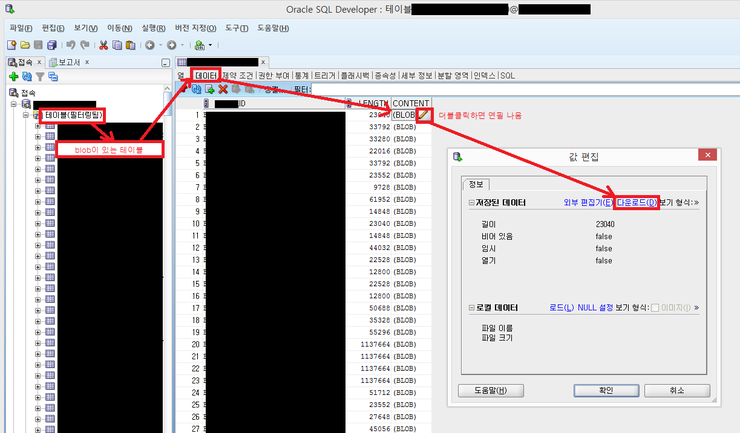Click the LENGTH column header
This screenshot has height=433, width=740.
tap(372, 103)
